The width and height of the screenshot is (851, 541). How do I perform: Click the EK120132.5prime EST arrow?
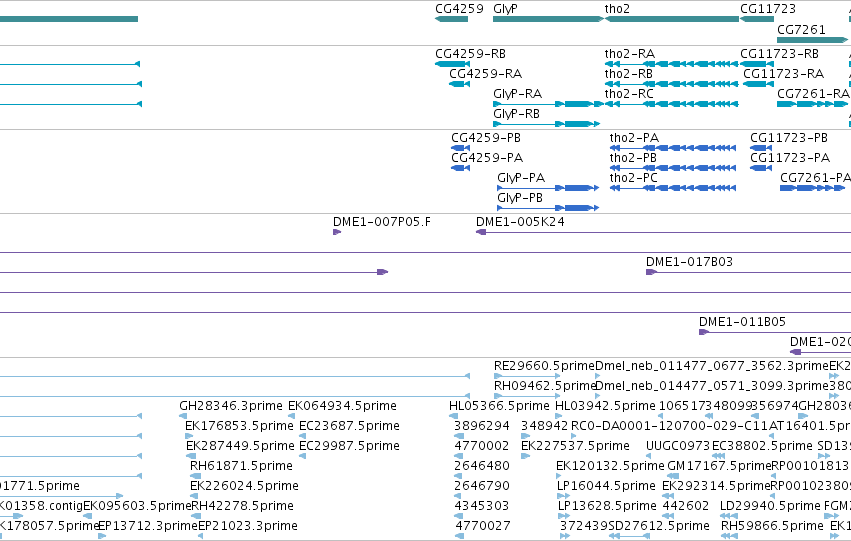[x=559, y=476]
